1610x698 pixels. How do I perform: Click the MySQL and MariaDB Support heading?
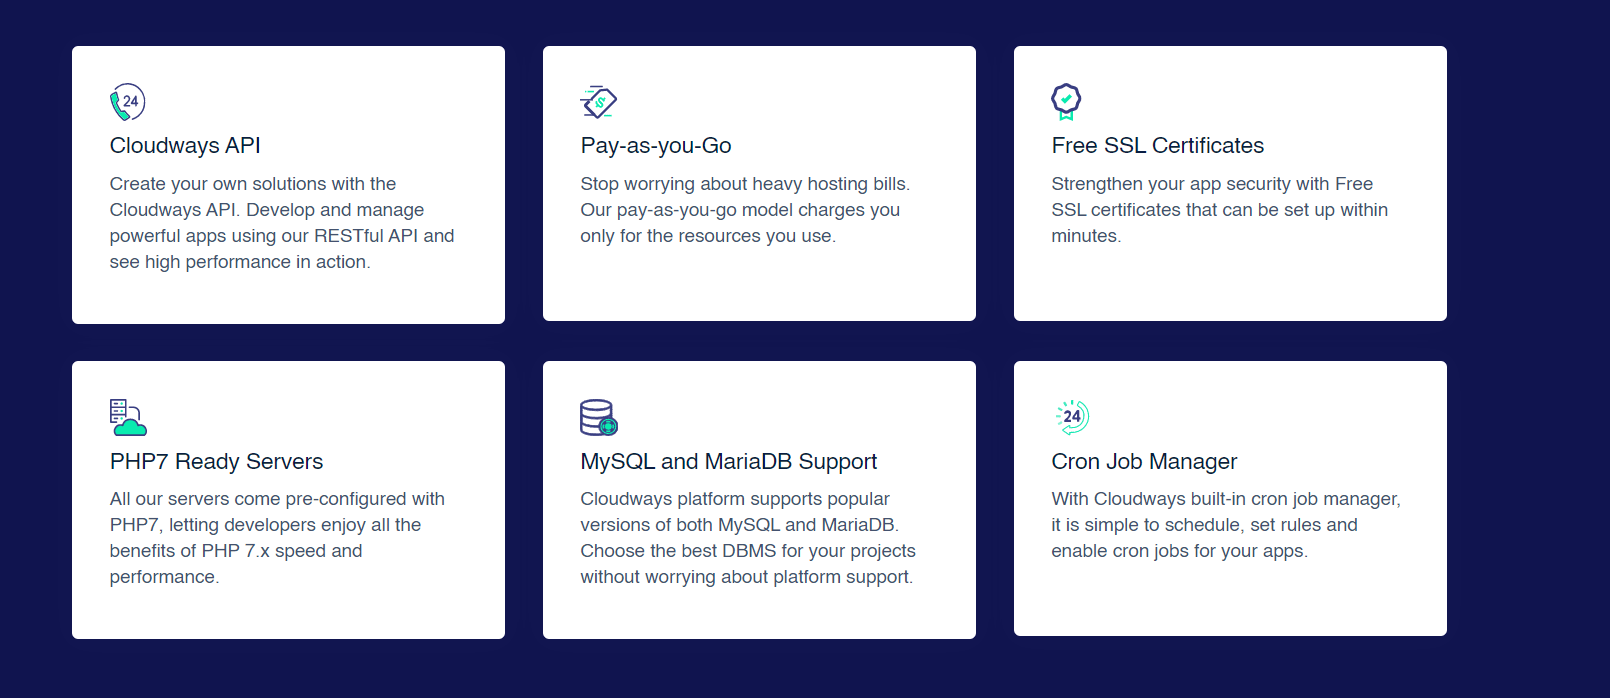(729, 462)
